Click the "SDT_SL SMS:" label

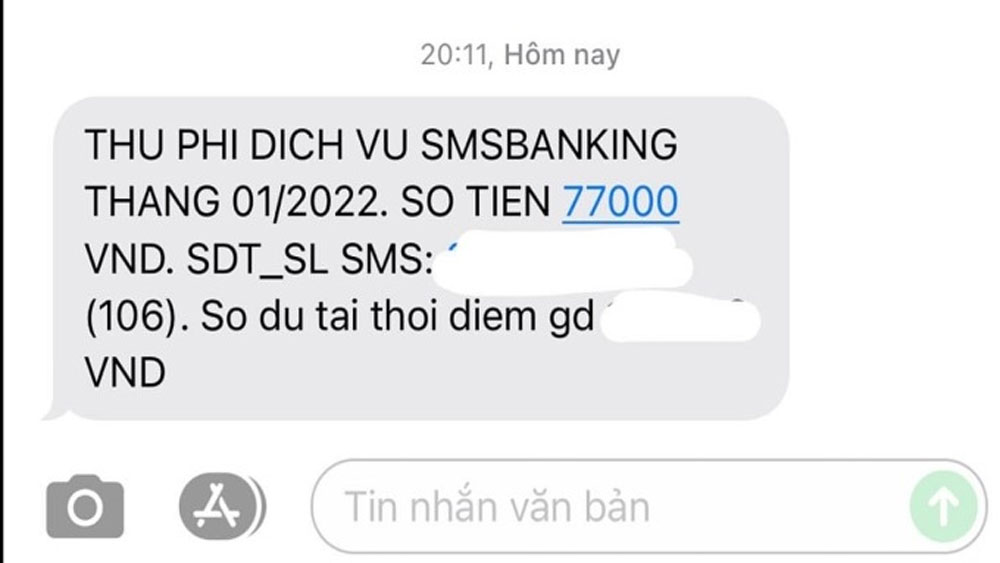point(310,260)
